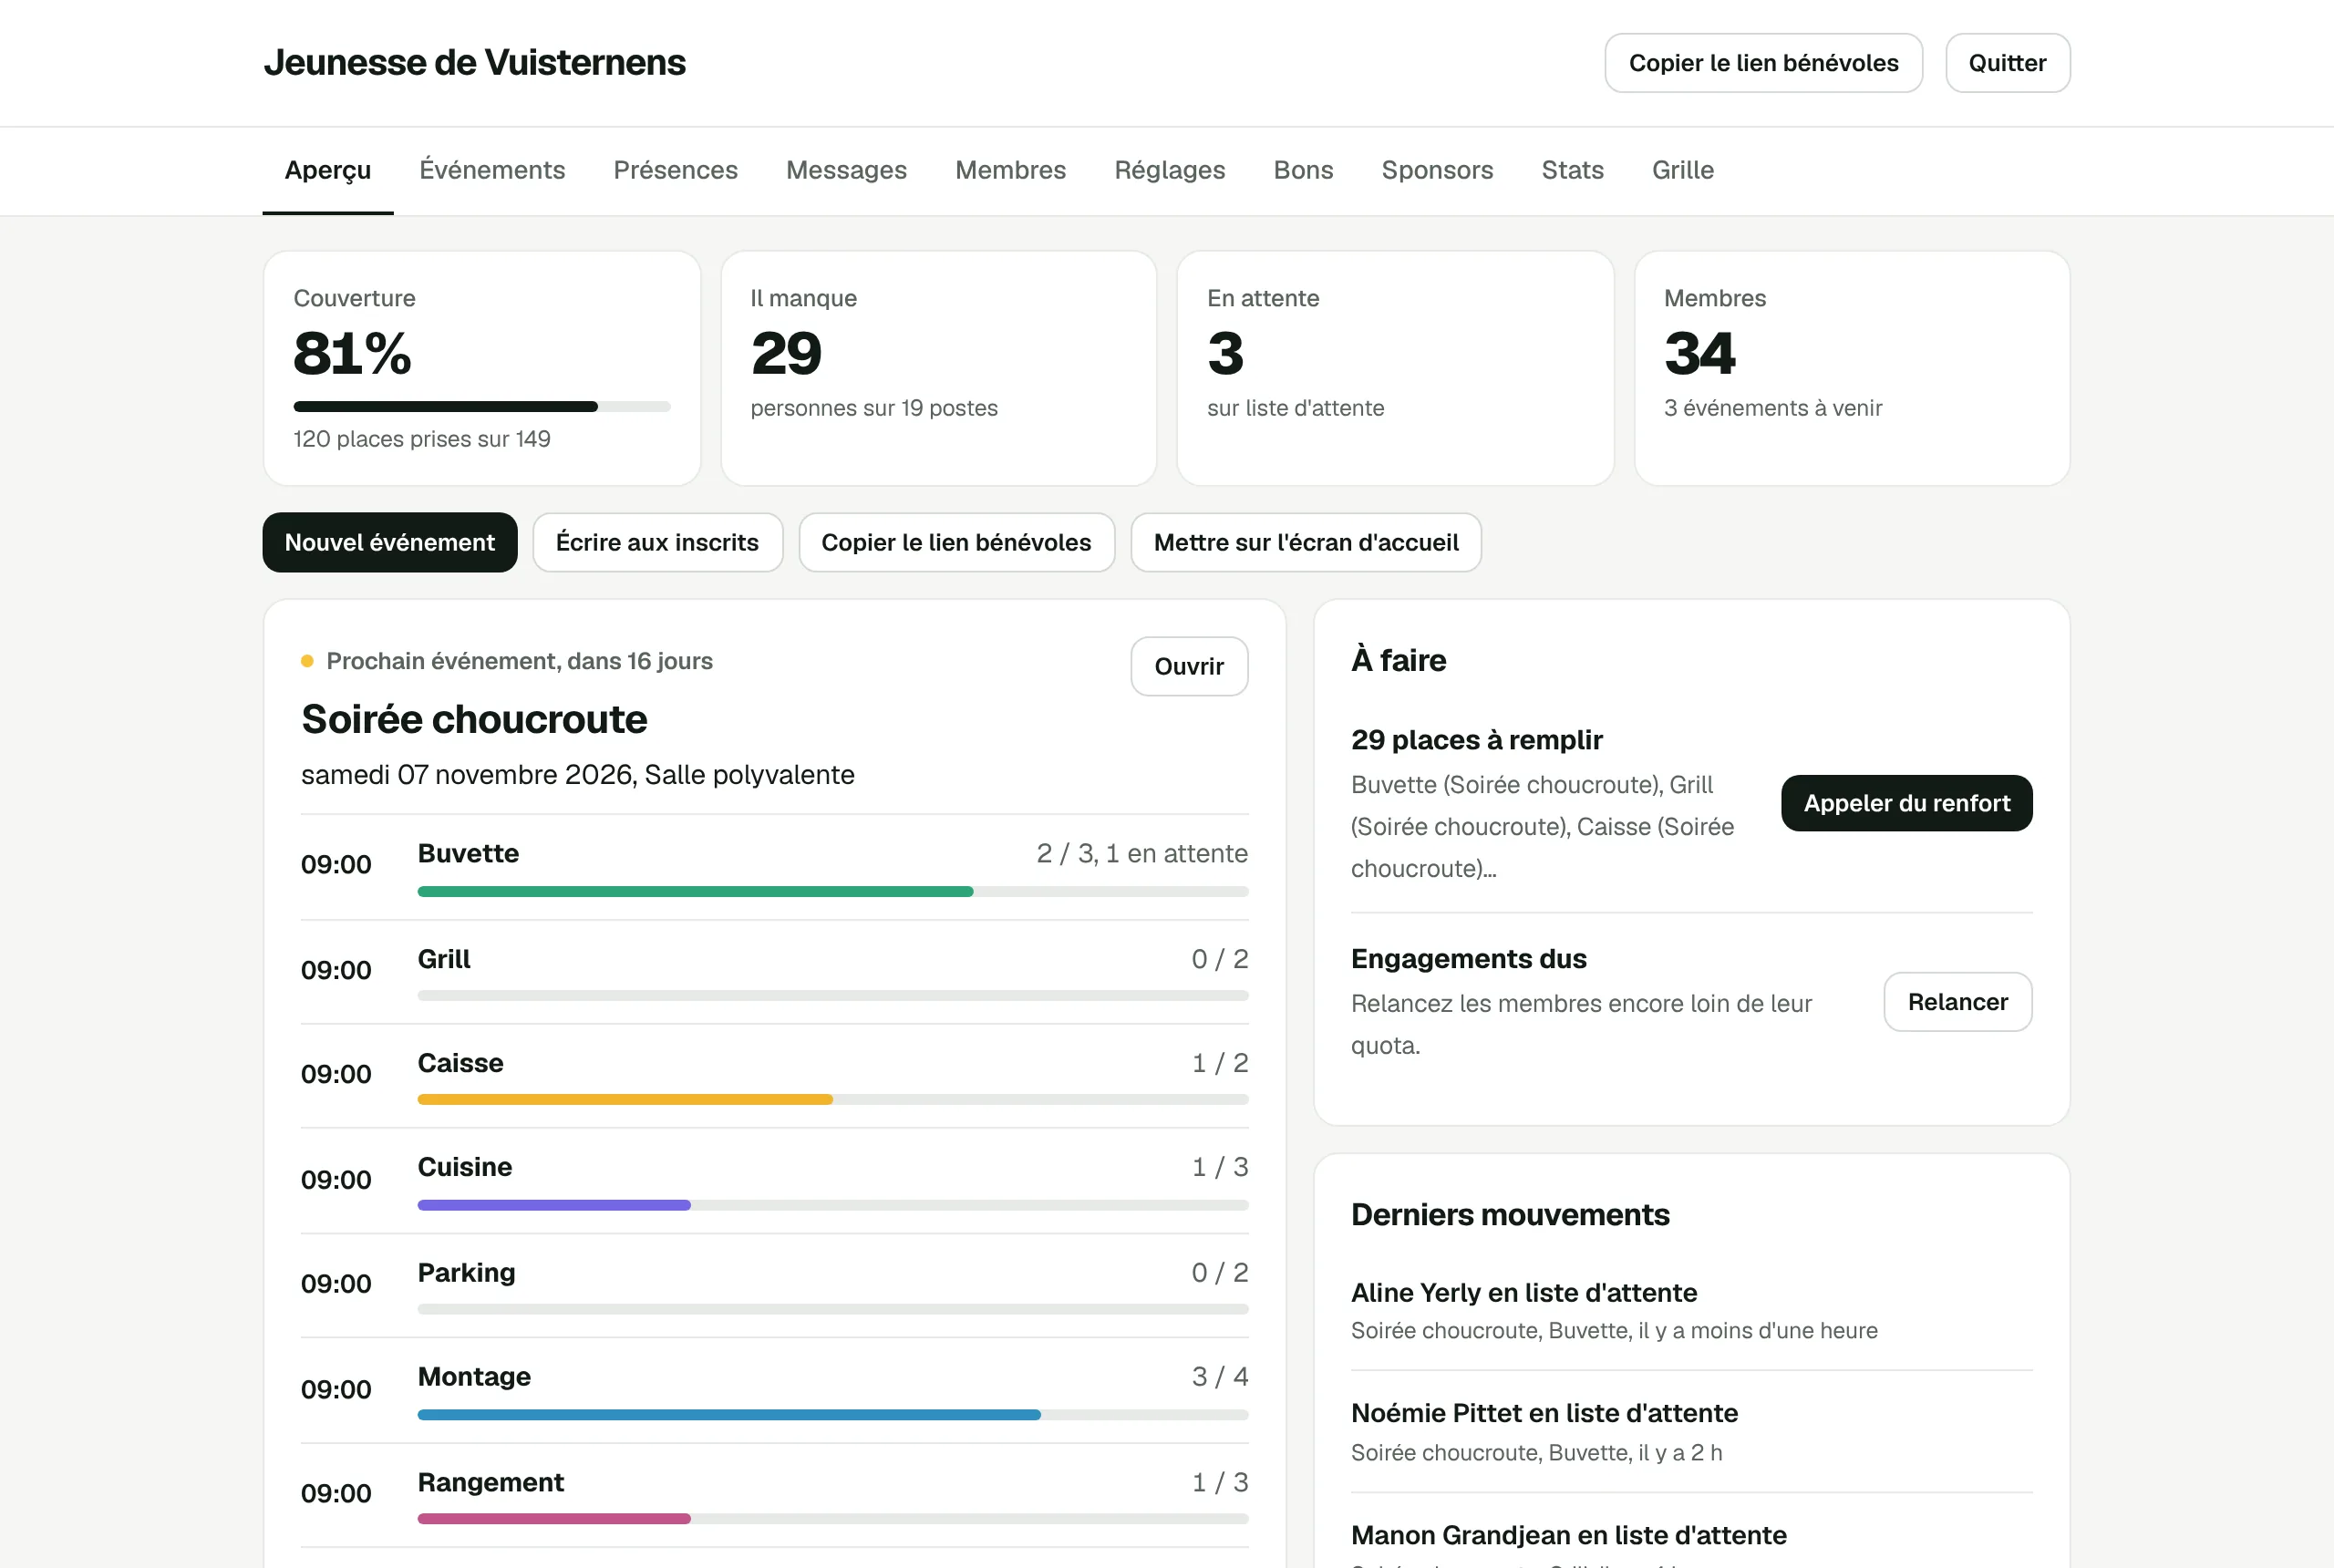Click the yellow status dot beside Prochain événement
This screenshot has height=1568, width=2334.
pos(307,661)
